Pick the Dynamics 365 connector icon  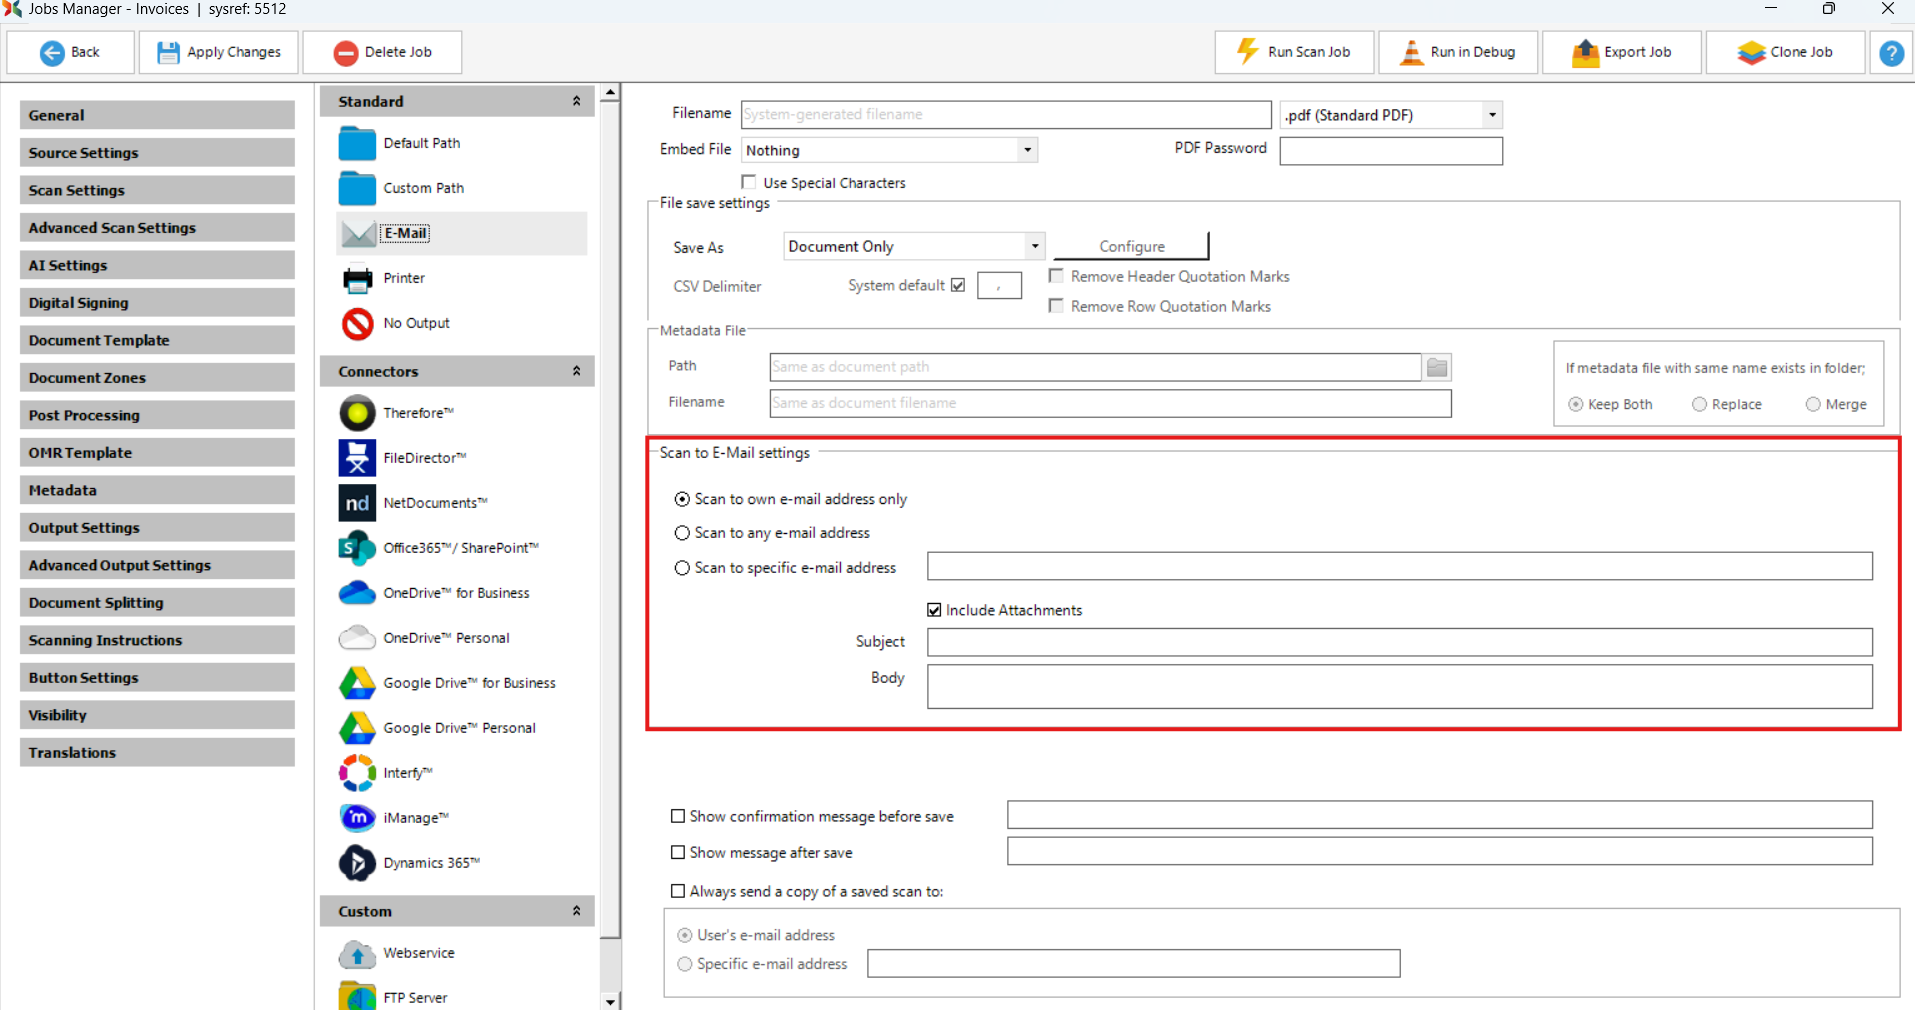point(357,863)
